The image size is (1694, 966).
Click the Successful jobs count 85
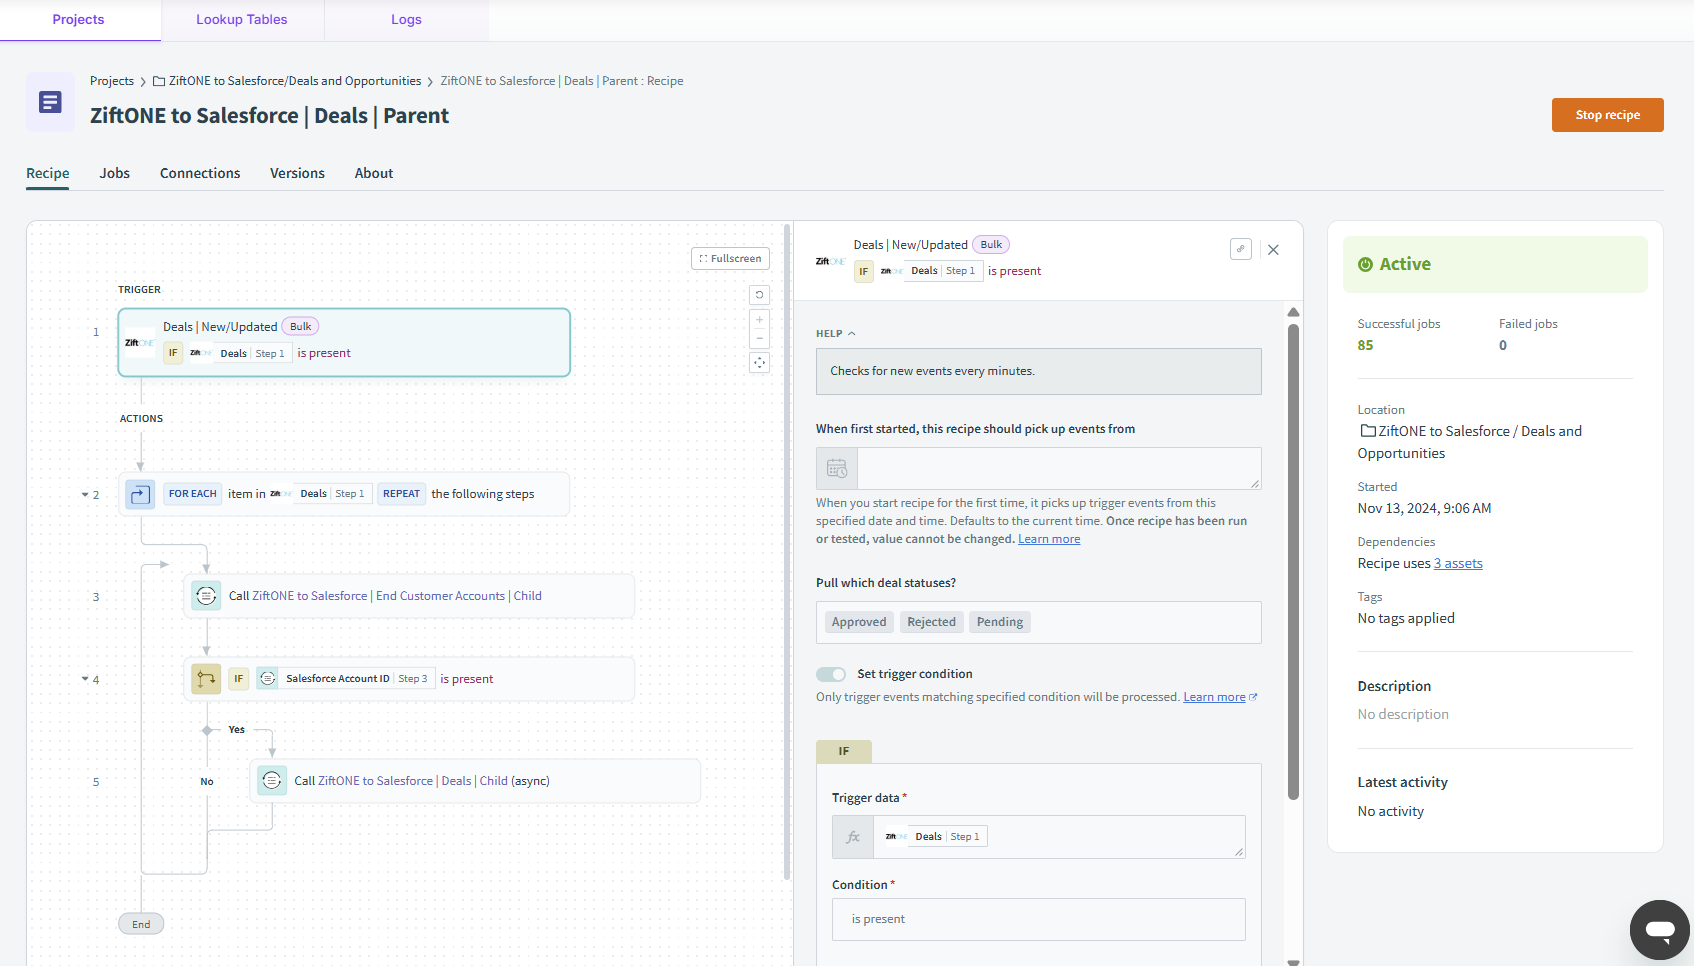pos(1365,345)
